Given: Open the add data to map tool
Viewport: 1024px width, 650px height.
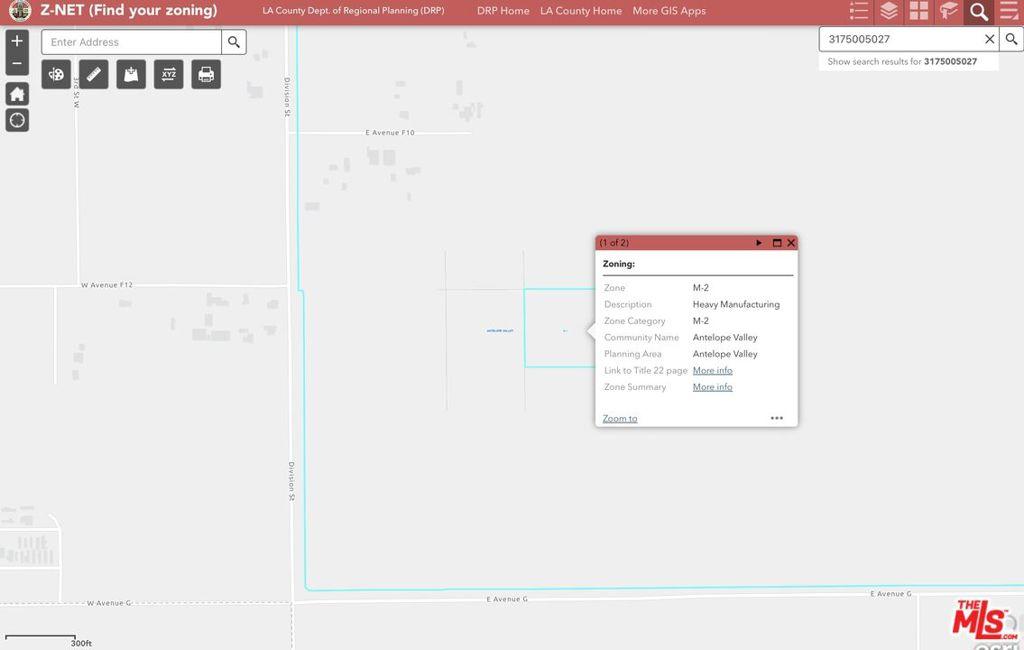Looking at the screenshot, I should click(131, 74).
